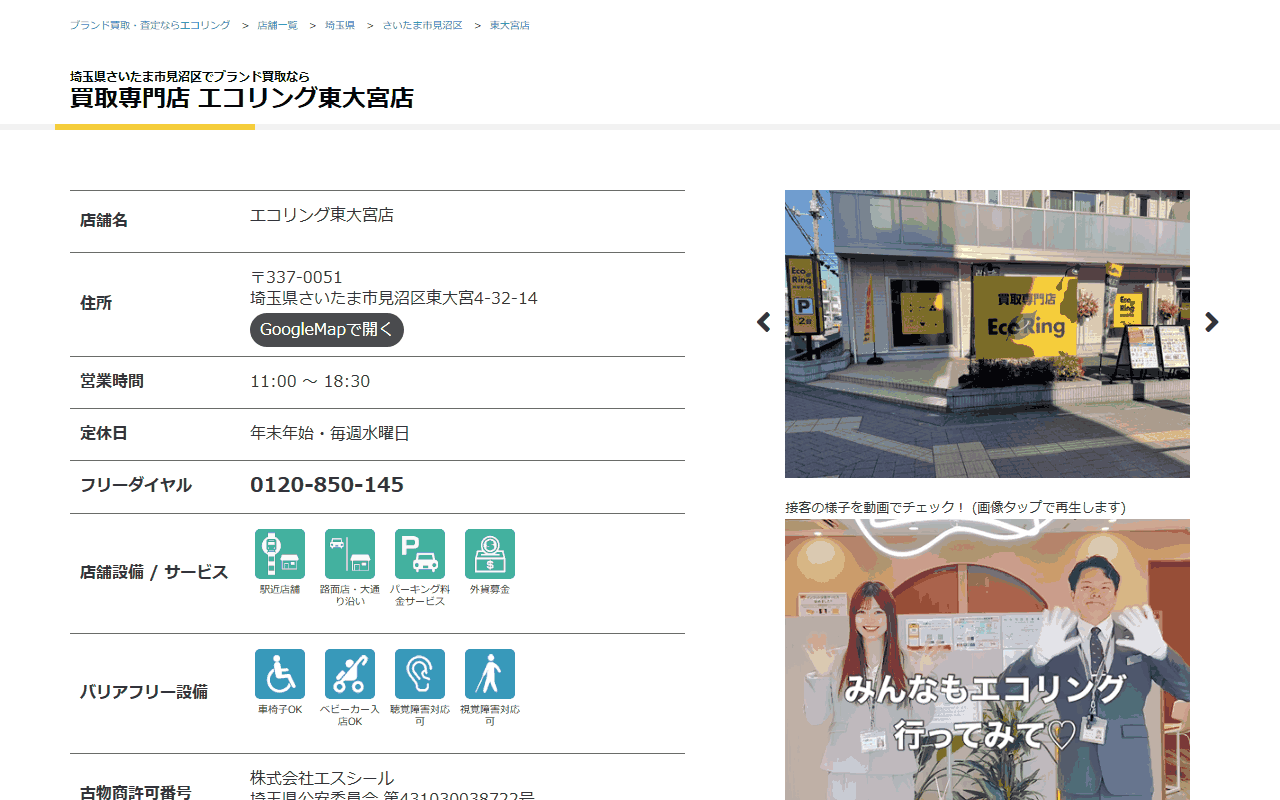Click the 店舗名 row label
The height and width of the screenshot is (800, 1280).
pos(104,220)
